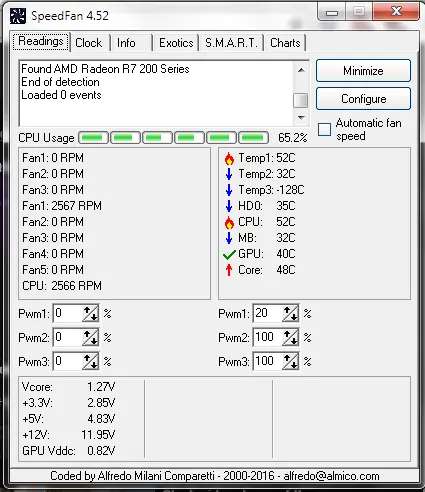
Task: Click the flame icon beside Temp1
Action: click(x=229, y=159)
